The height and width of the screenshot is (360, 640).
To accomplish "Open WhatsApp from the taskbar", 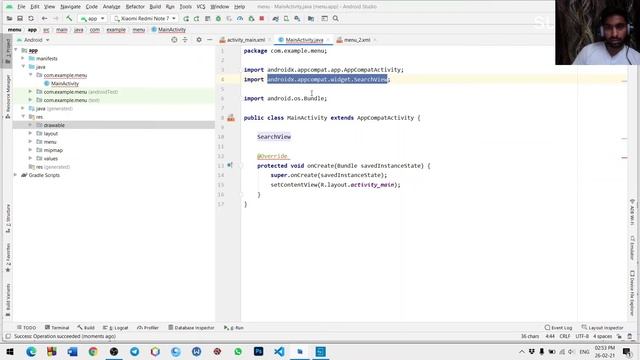I will click(238, 351).
